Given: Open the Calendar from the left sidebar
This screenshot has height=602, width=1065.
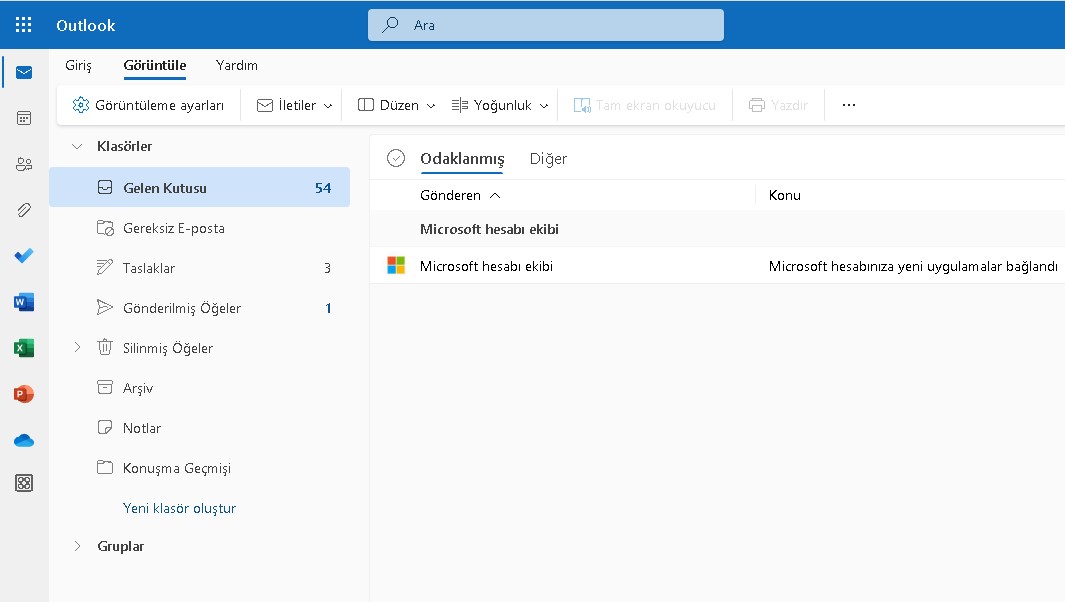Looking at the screenshot, I should 24,117.
